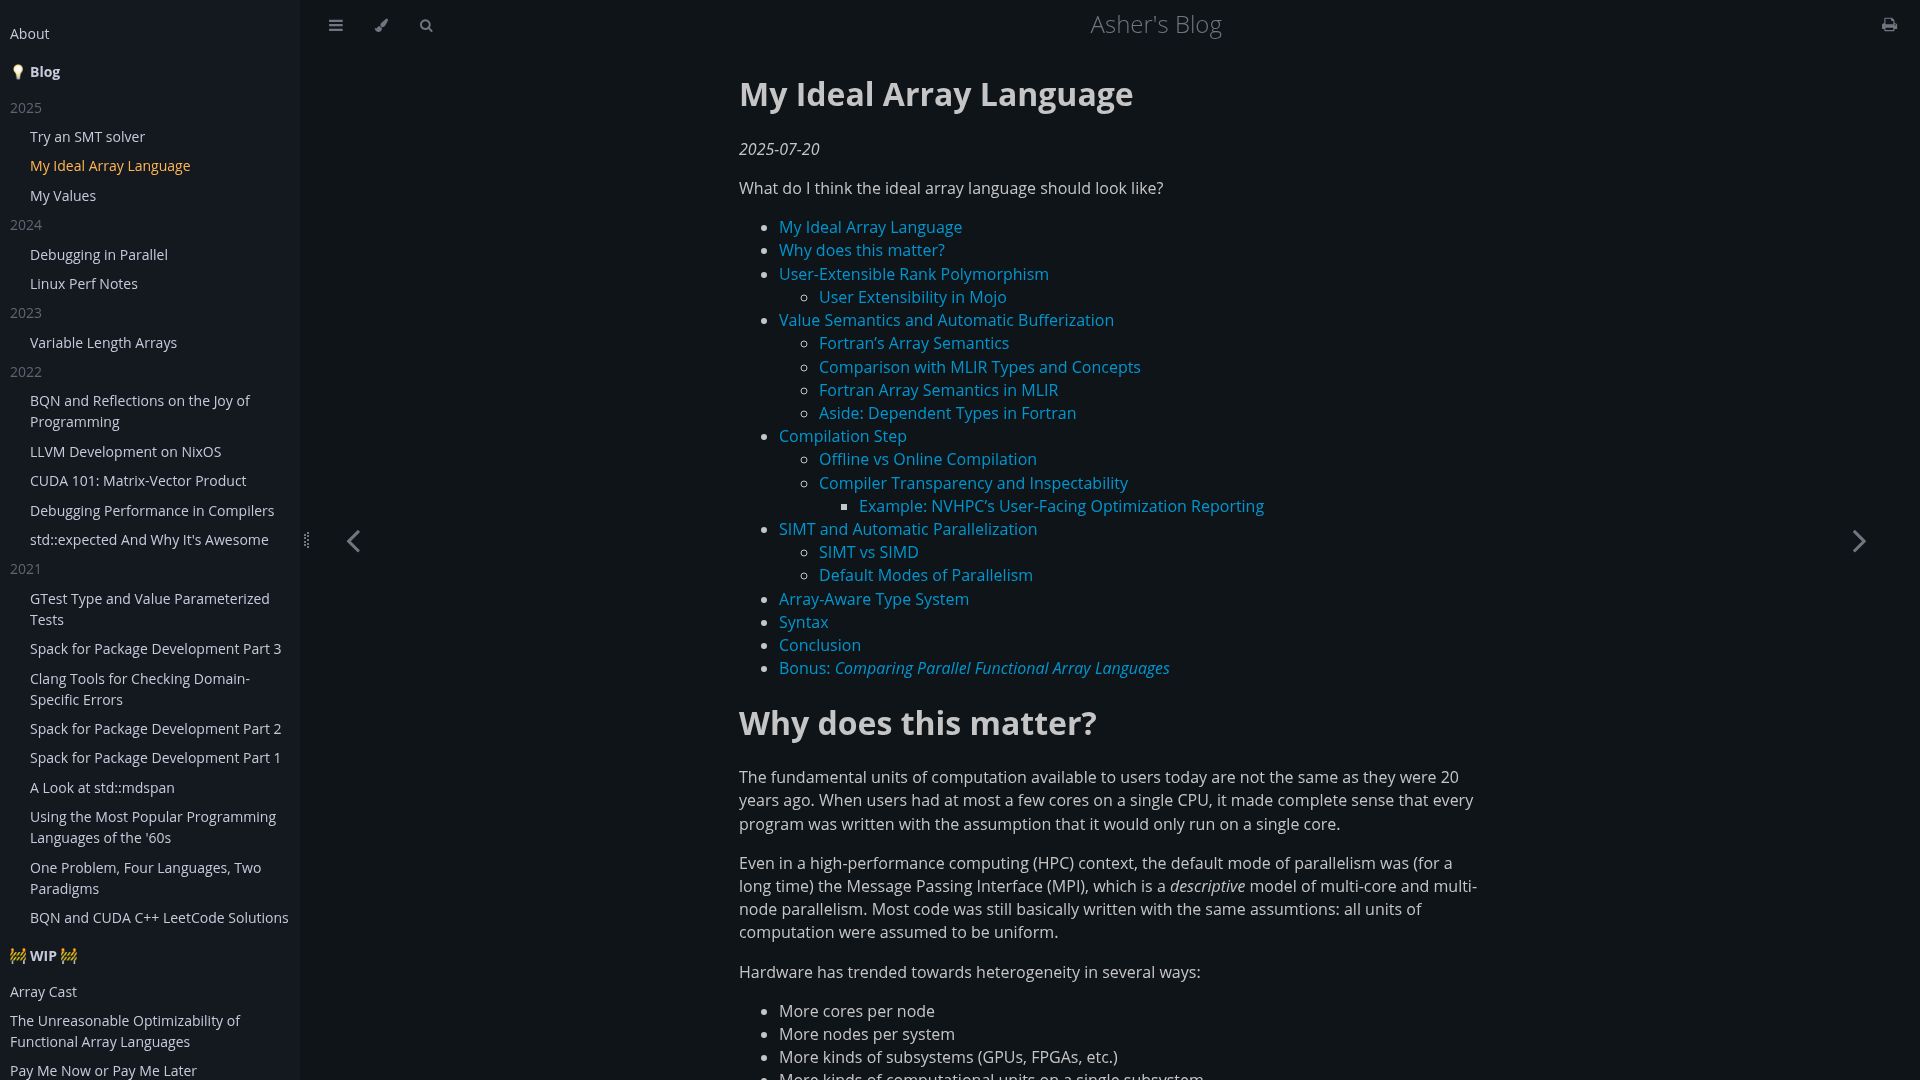Click the print page icon
This screenshot has height=1080, width=1920.
[1889, 25]
